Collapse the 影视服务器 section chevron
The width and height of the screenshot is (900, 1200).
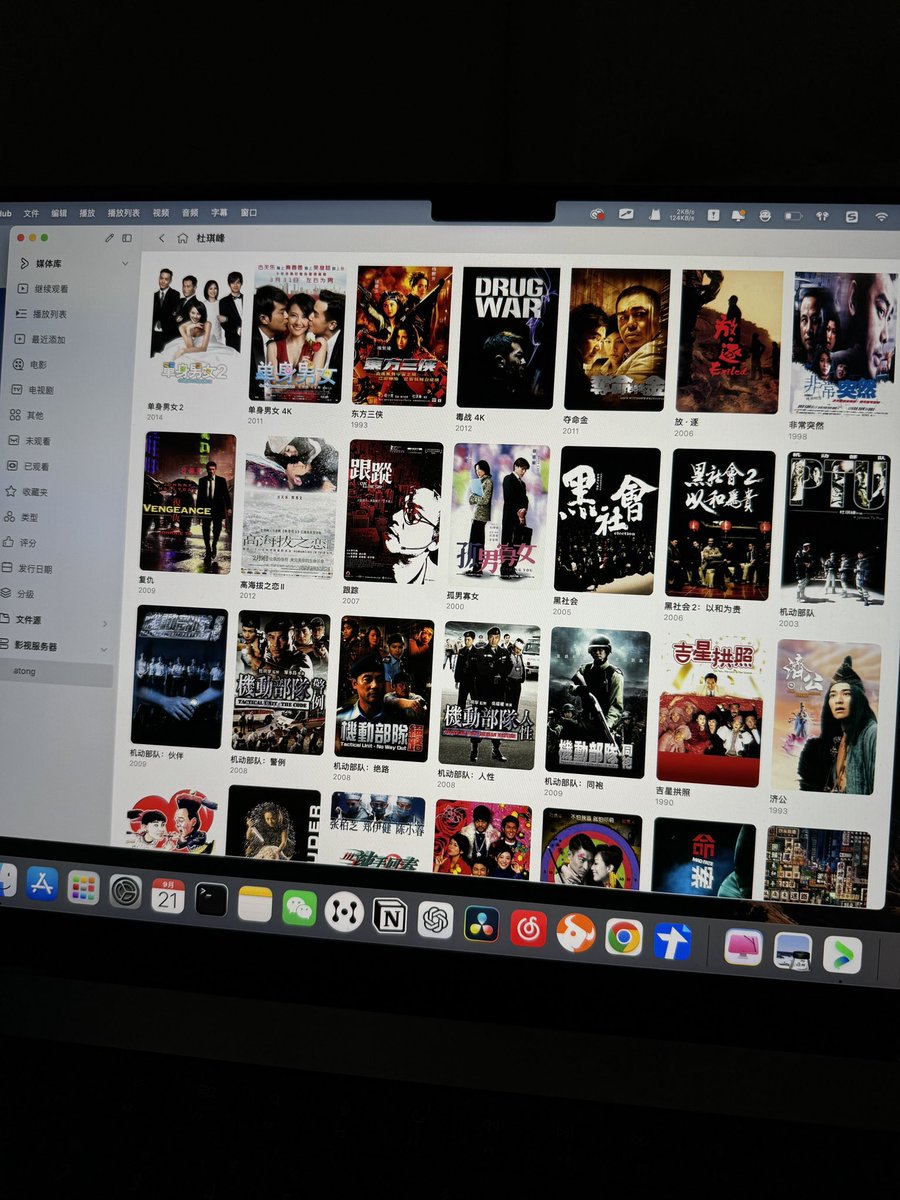104,649
